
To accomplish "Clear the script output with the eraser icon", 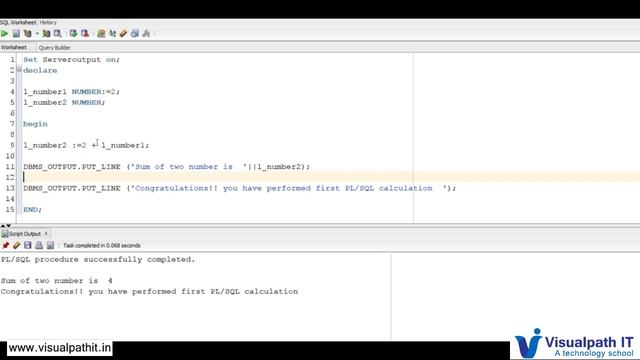I will pyautogui.click(x=16, y=245).
